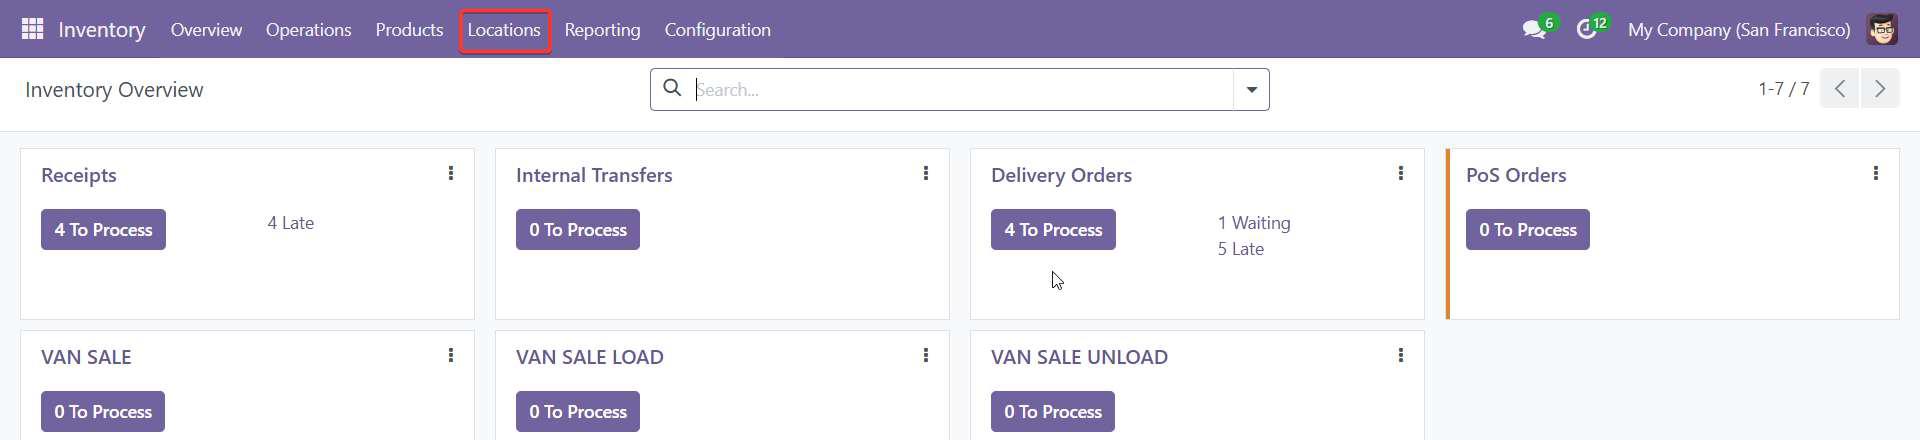Expand the search options dropdown arrow
Screen dimensions: 1920x440
tap(1251, 90)
